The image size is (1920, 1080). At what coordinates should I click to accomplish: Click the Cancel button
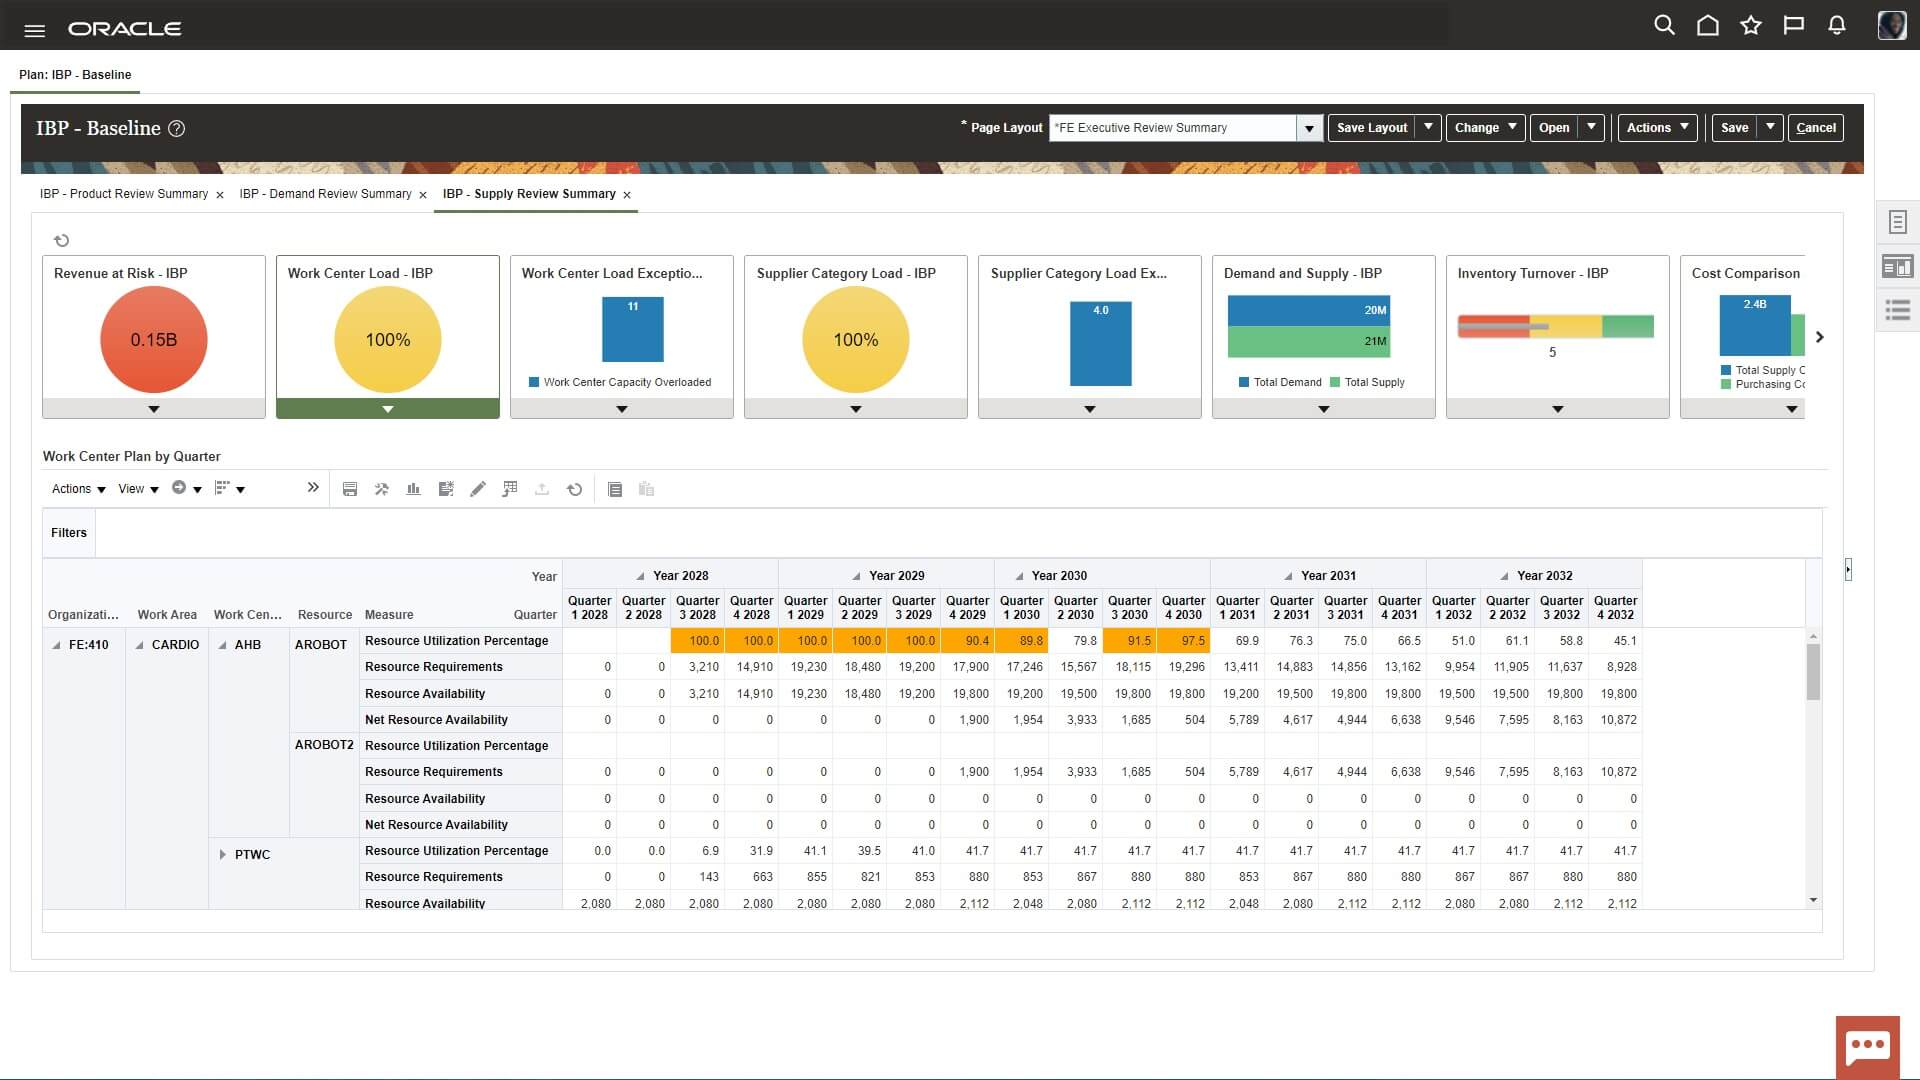pos(1815,128)
